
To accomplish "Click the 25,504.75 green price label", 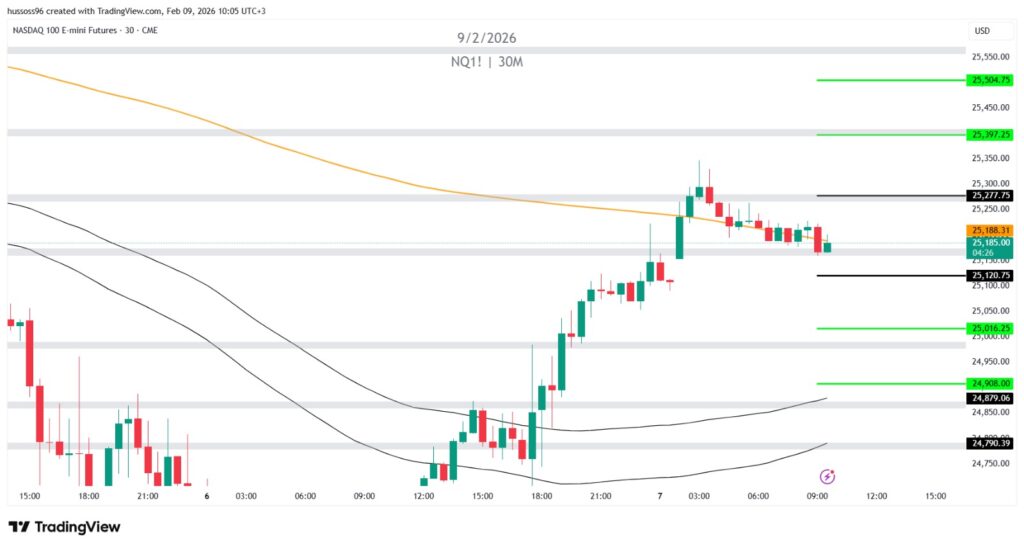I will (990, 80).
